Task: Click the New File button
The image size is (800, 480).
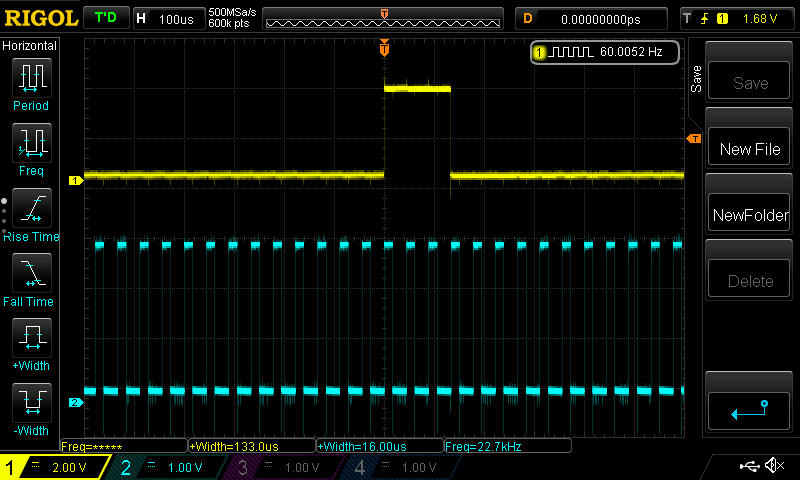Action: 749,147
